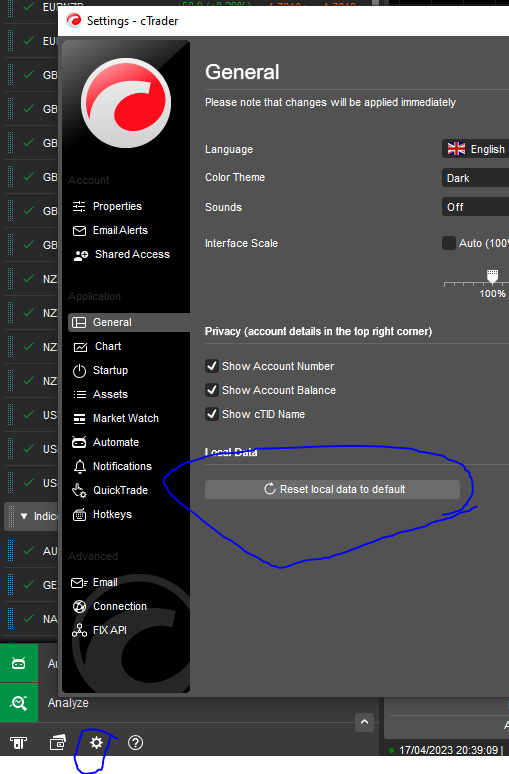Toggle Show Account Balance checkbox
509x774 pixels.
(x=211, y=390)
